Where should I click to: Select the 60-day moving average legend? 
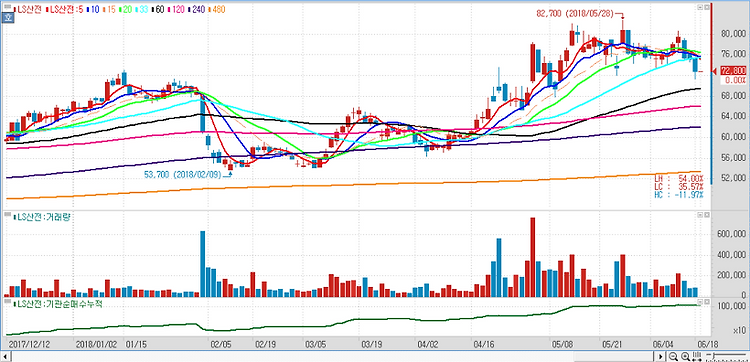click(x=158, y=9)
